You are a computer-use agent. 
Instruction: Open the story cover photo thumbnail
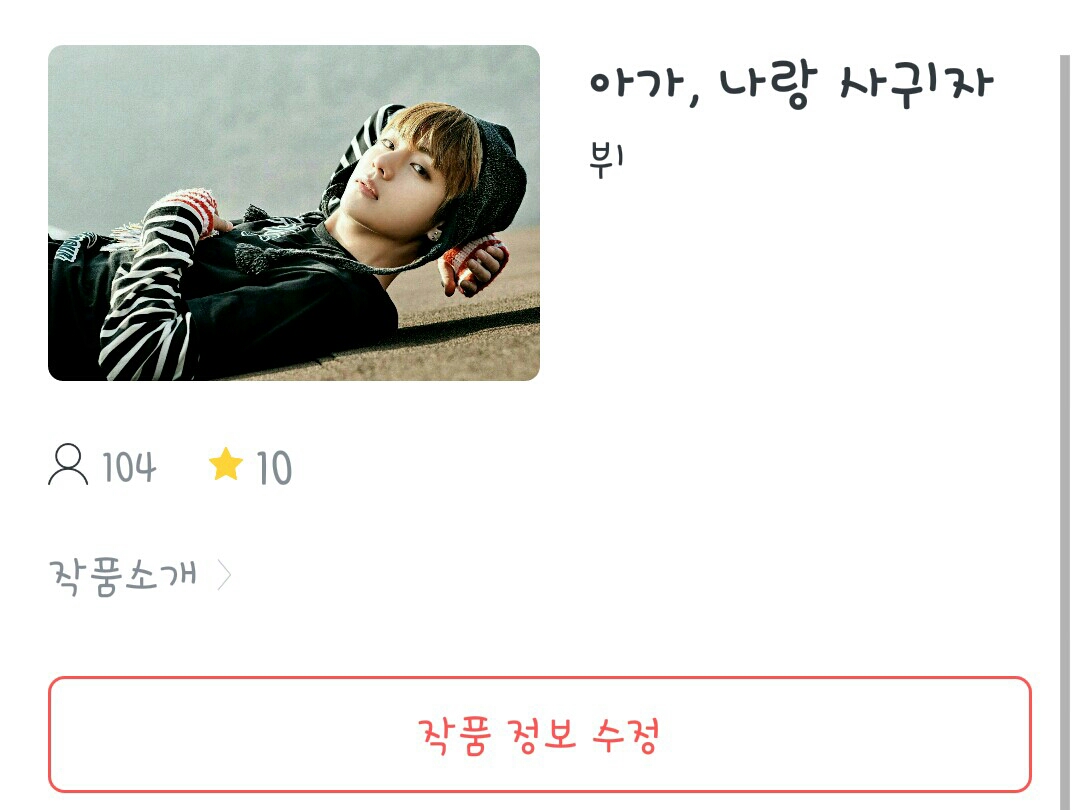(293, 213)
